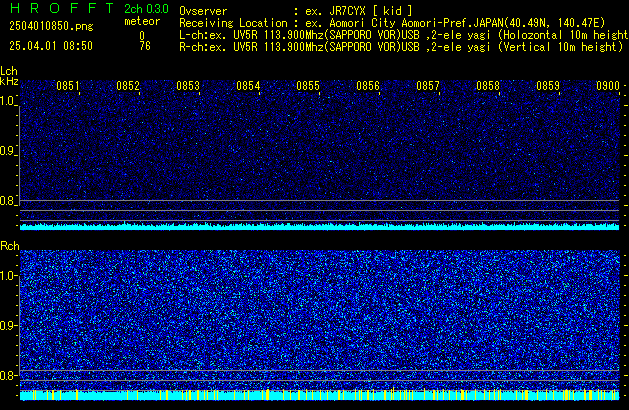This screenshot has height=410, width=629.
Task: Click the L-ch UV5R antenna description line
Action: pyautogui.click(x=404, y=35)
